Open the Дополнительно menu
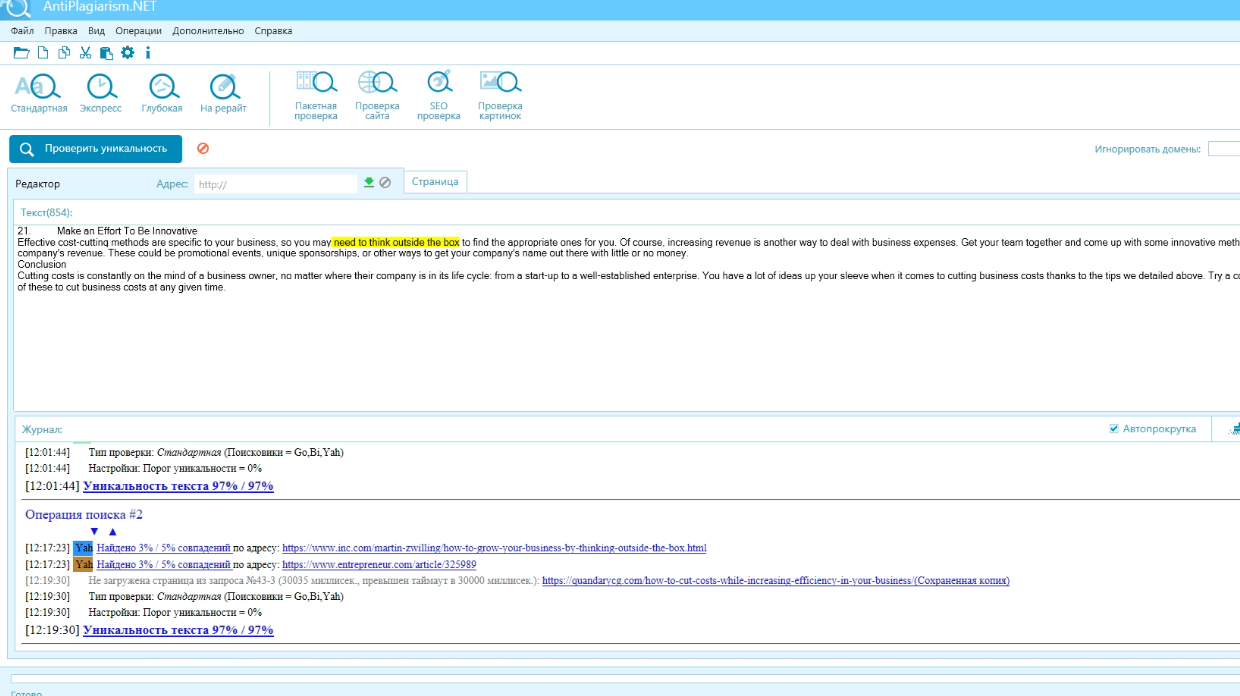 tap(208, 31)
